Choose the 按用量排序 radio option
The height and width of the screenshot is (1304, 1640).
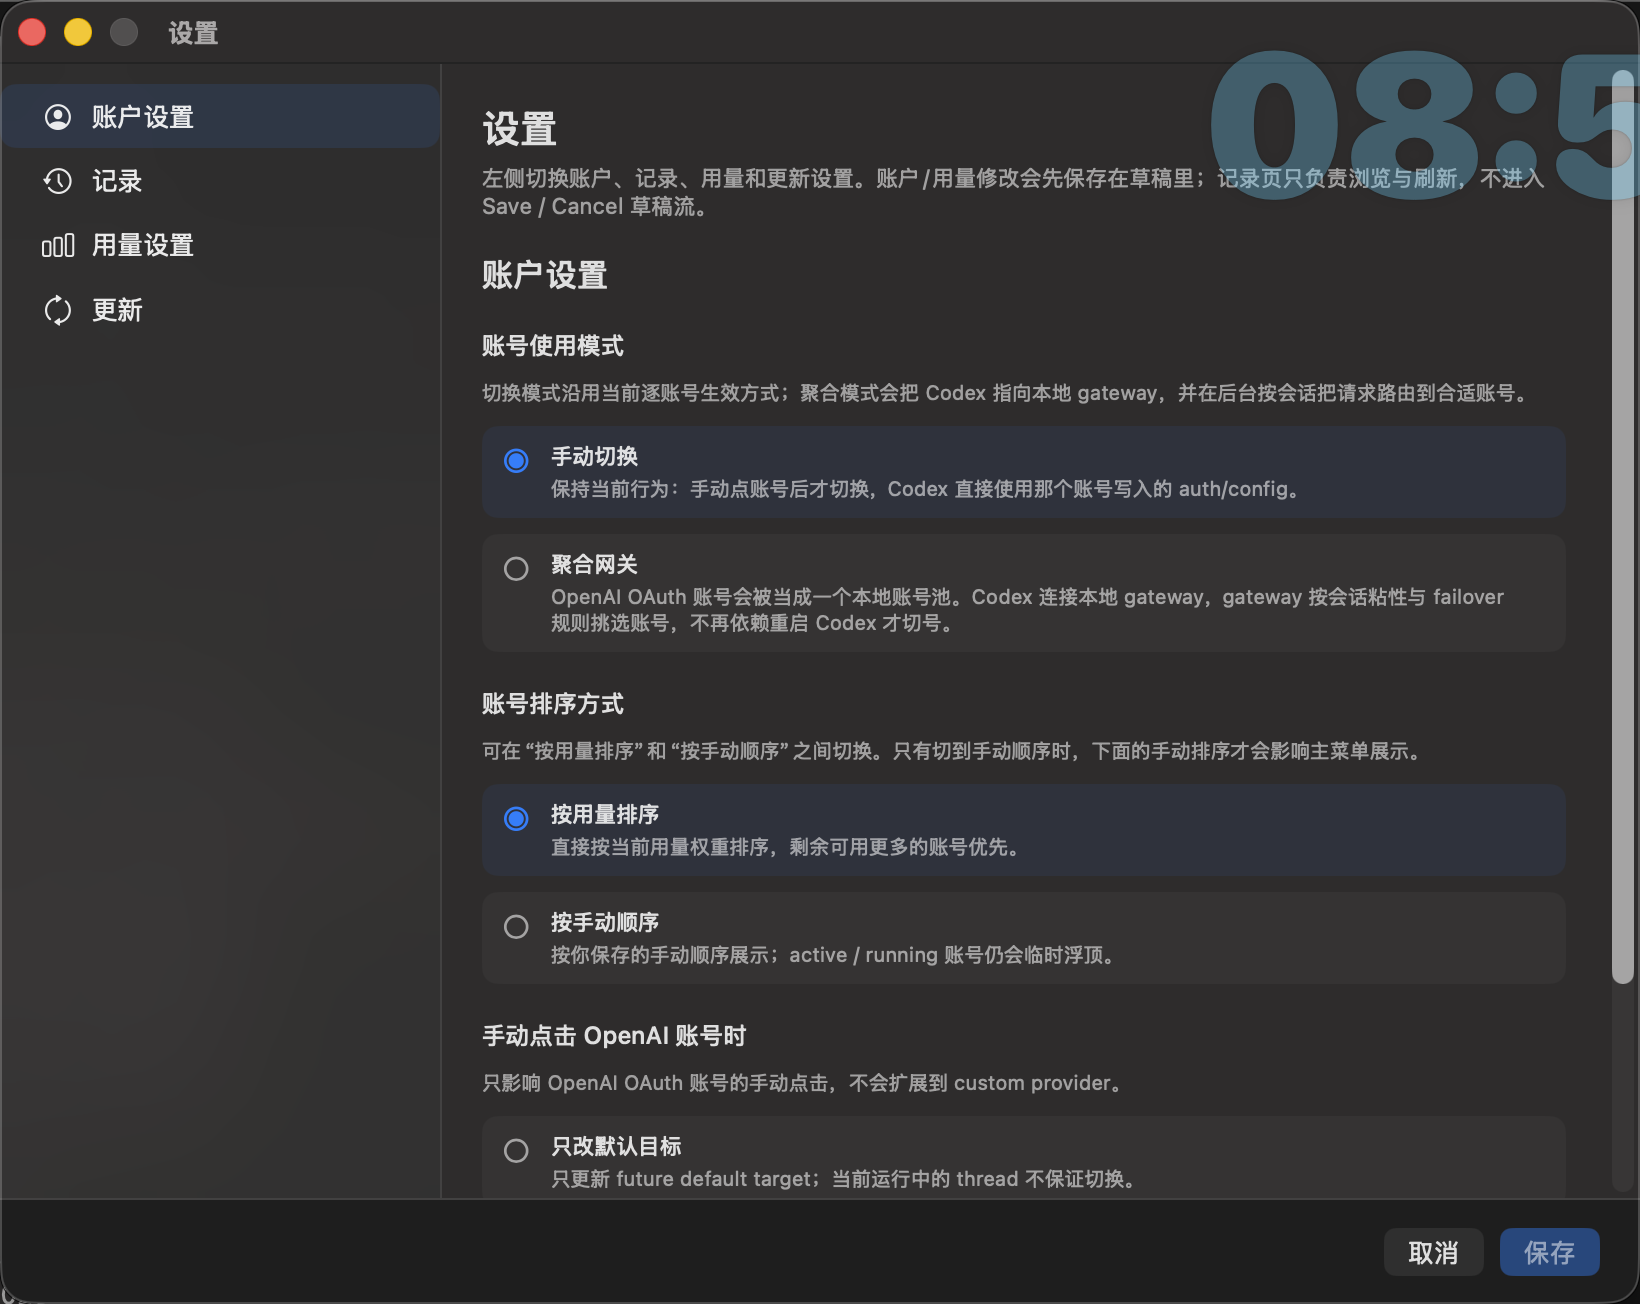pyautogui.click(x=516, y=819)
